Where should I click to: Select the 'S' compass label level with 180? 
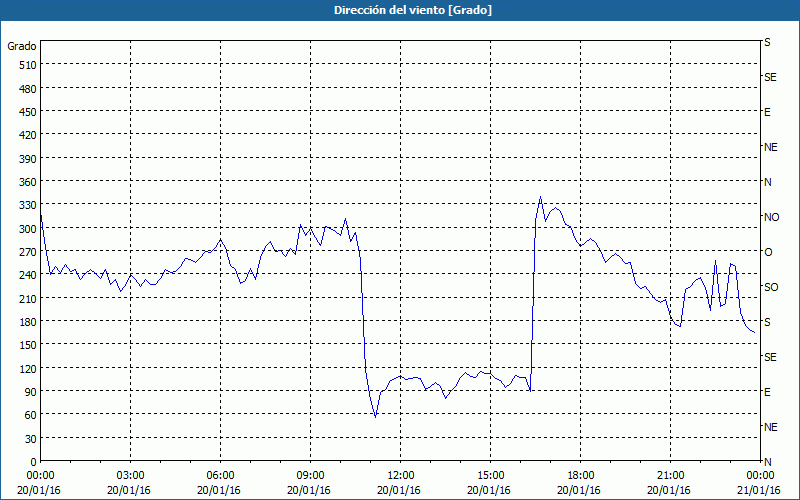[767, 322]
